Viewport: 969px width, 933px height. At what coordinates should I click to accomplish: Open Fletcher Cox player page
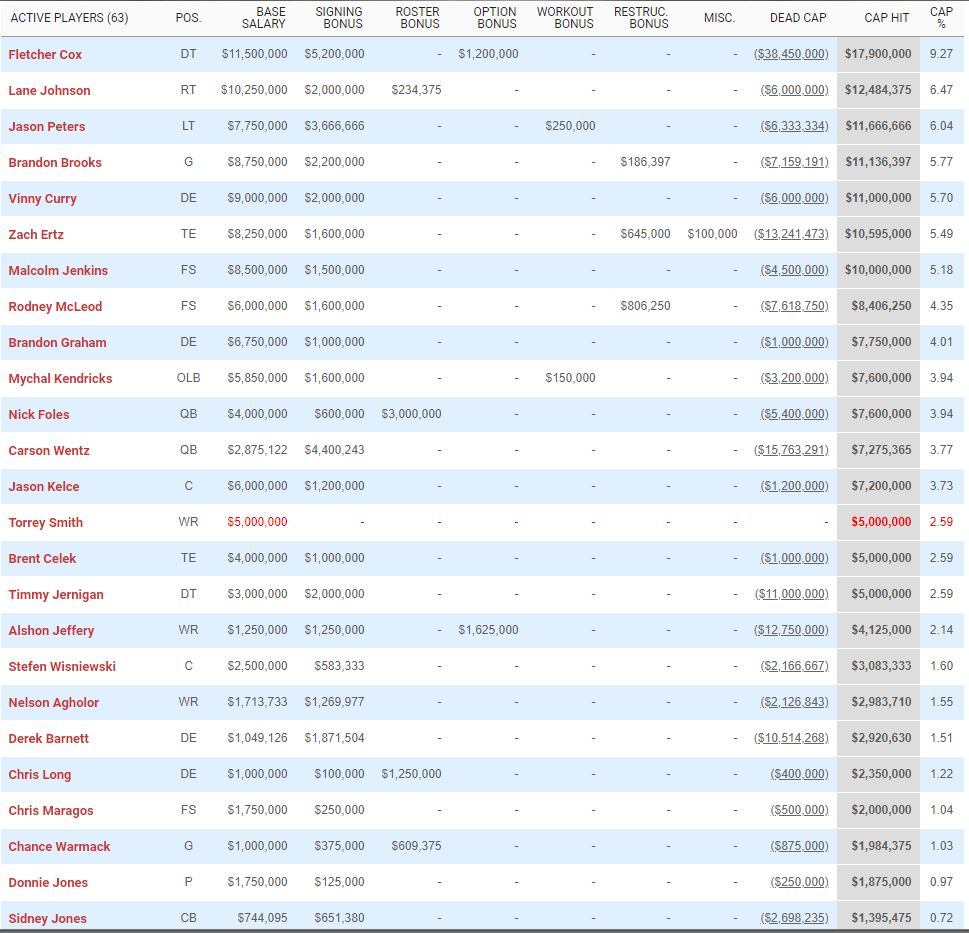click(x=45, y=54)
